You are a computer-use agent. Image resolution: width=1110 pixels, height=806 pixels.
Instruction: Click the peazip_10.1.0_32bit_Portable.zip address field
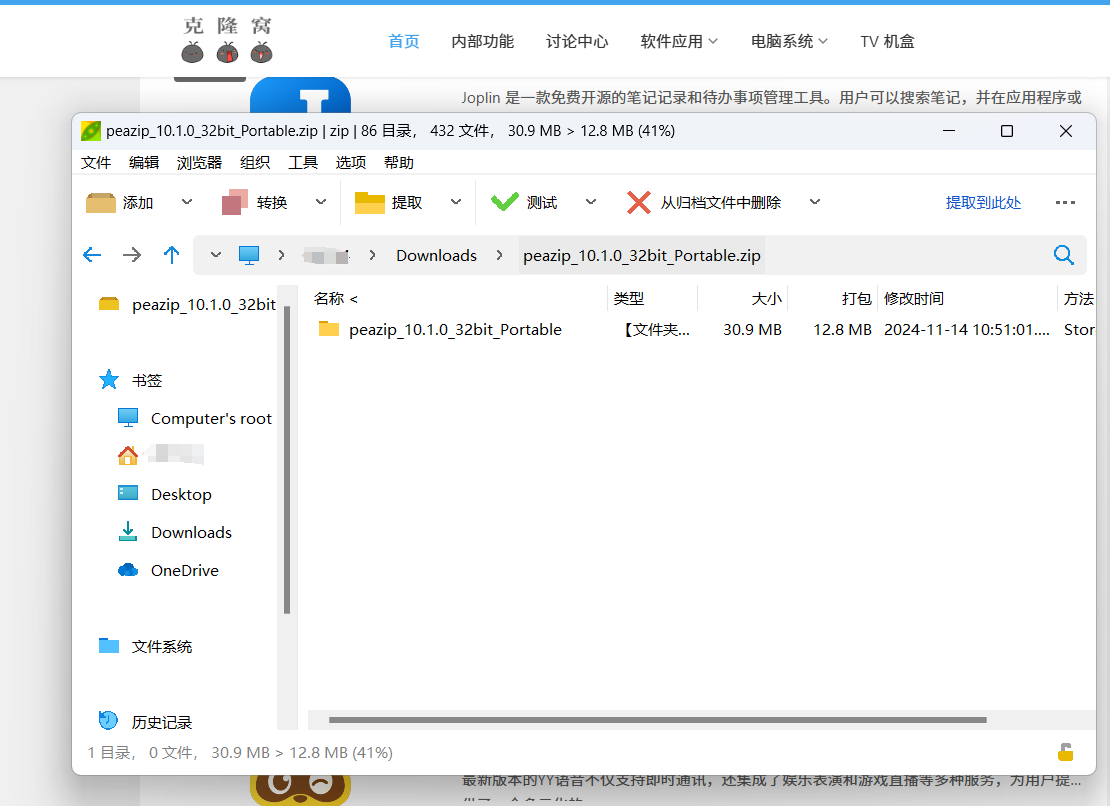[641, 255]
